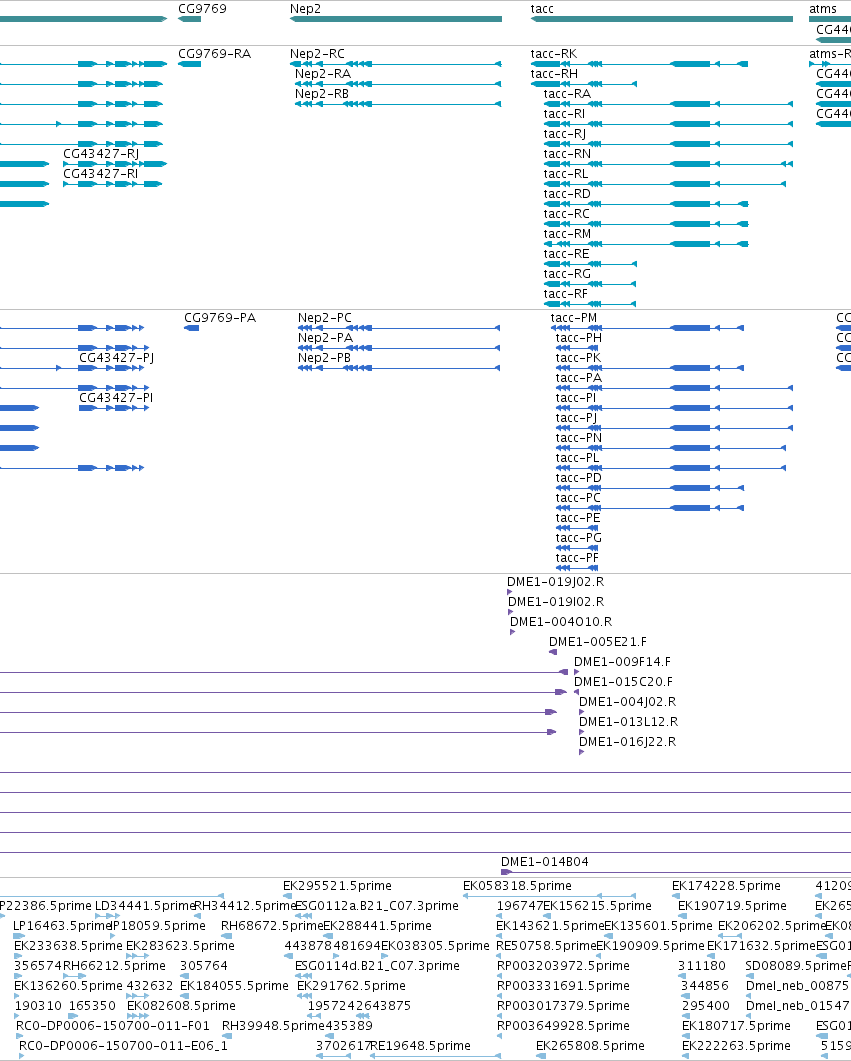This screenshot has height=1061, width=851.
Task: Click BAC end label DME1-005E21.F
Action: (x=597, y=641)
